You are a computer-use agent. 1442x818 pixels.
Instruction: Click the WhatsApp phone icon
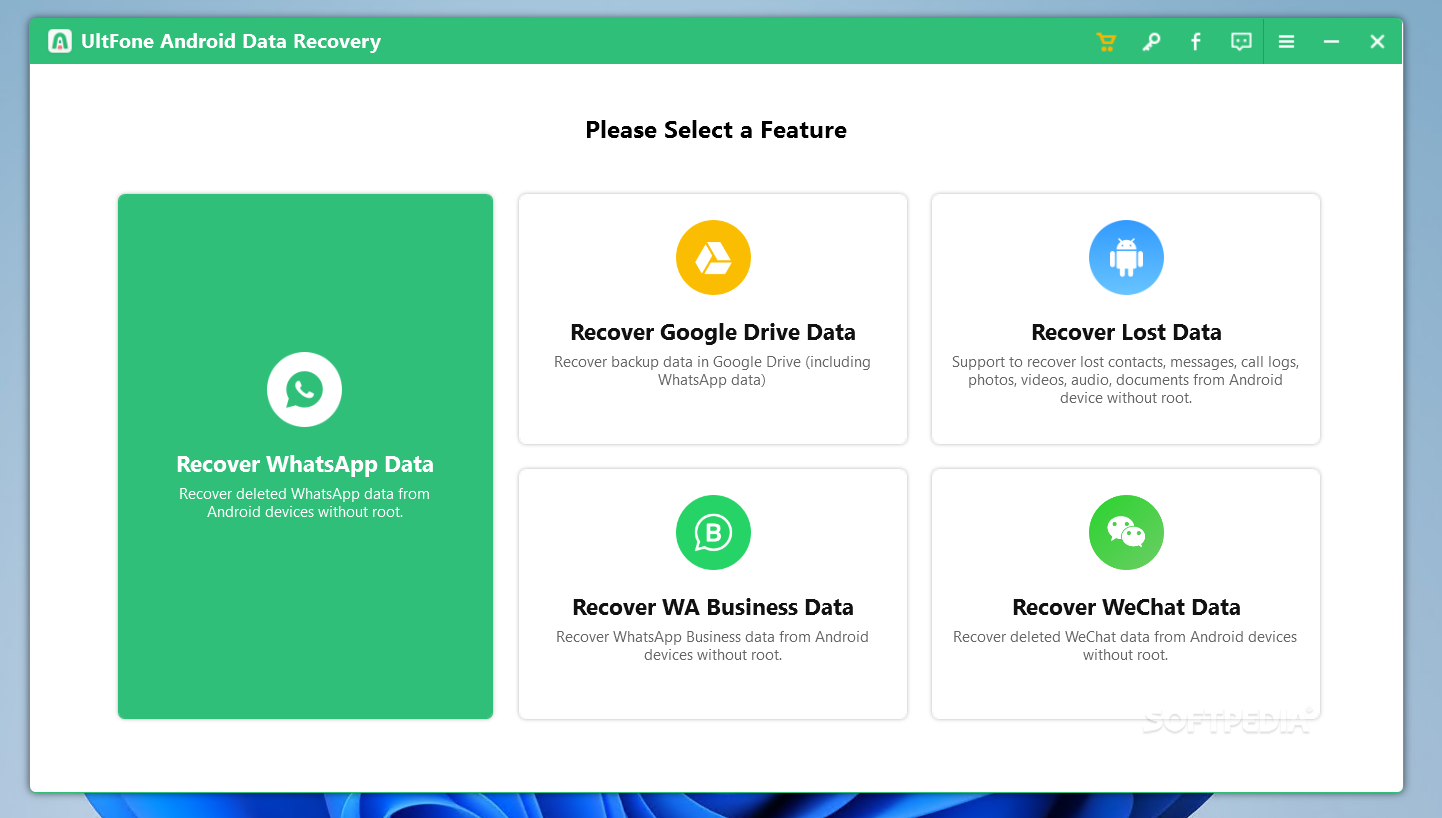[304, 389]
